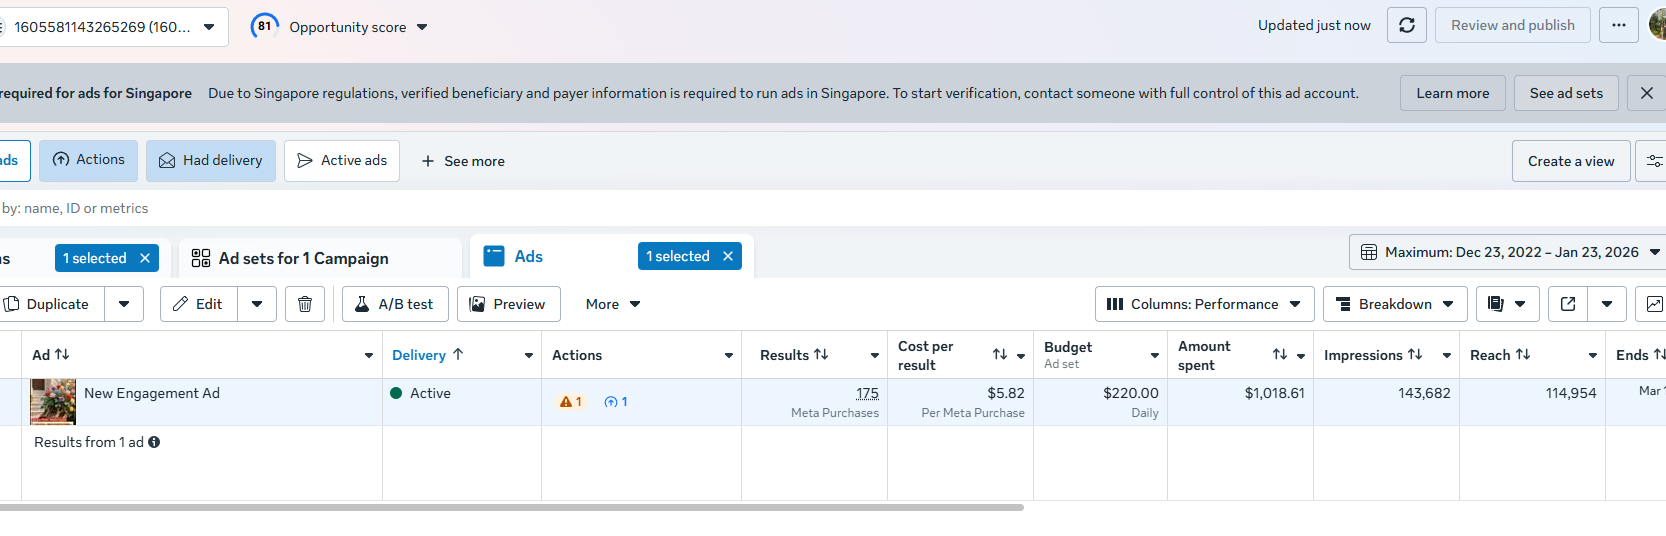
Task: Click the New Engagement Ad thumbnail
Action: pos(53,402)
